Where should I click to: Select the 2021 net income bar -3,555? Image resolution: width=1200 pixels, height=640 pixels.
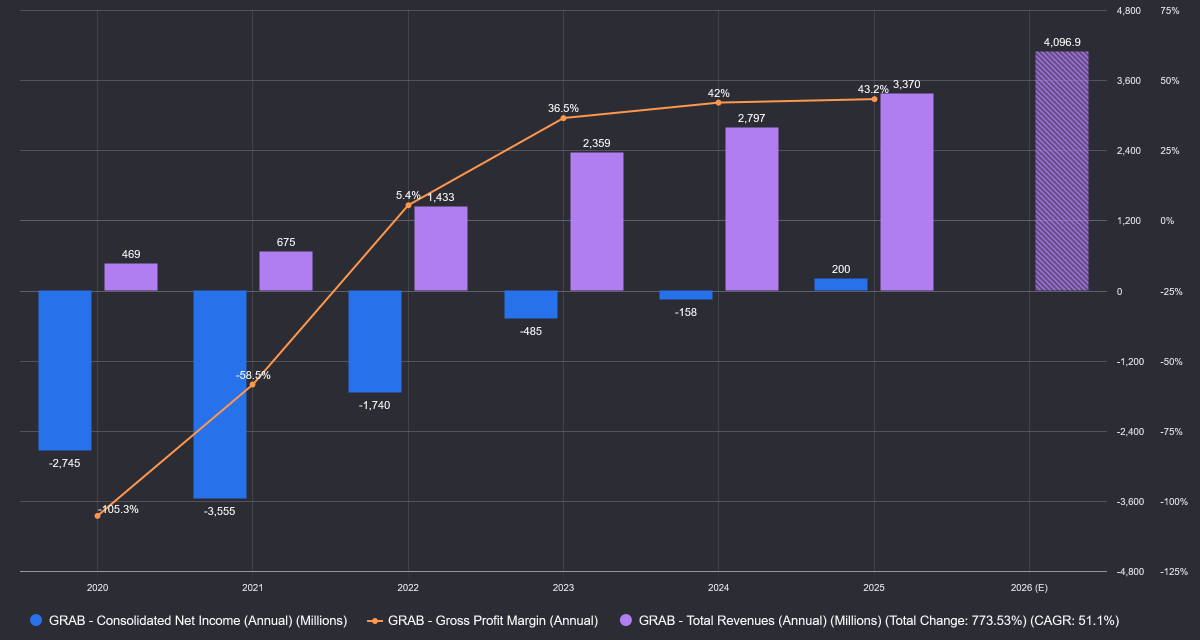click(x=220, y=395)
